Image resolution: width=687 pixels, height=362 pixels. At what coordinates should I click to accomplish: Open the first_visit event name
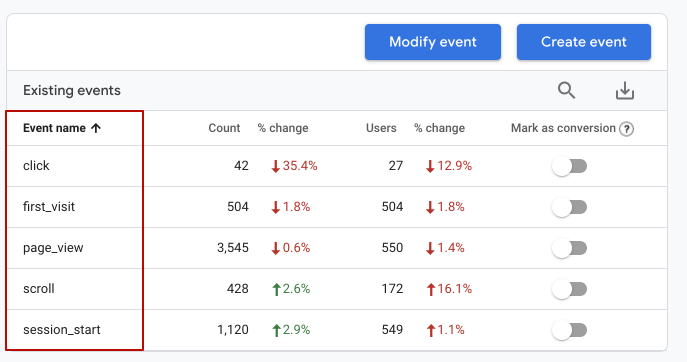(x=49, y=206)
